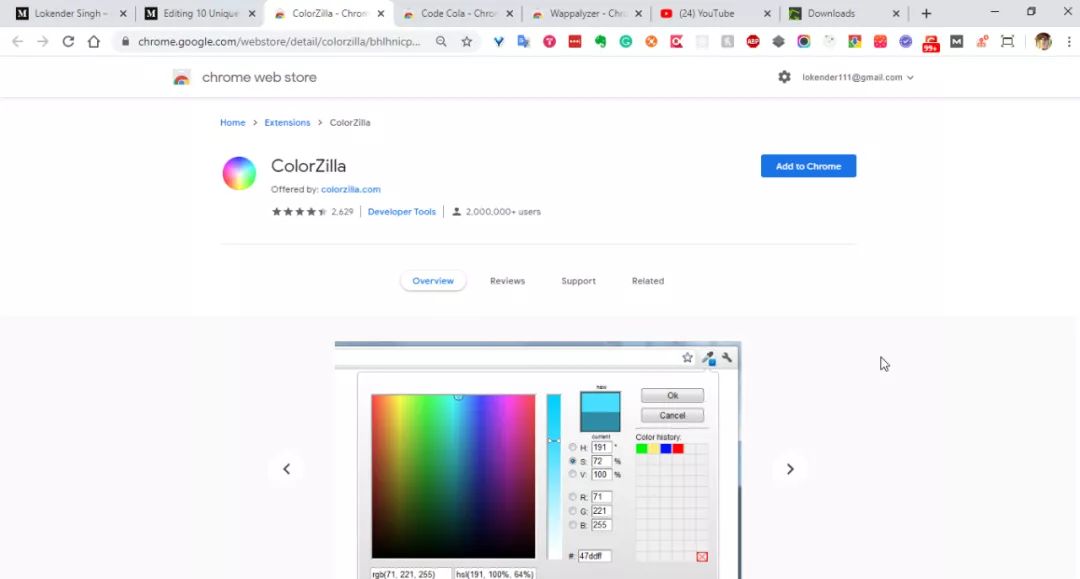The width and height of the screenshot is (1080, 579).
Task: Open the Evernote extension icon
Action: pyautogui.click(x=600, y=42)
